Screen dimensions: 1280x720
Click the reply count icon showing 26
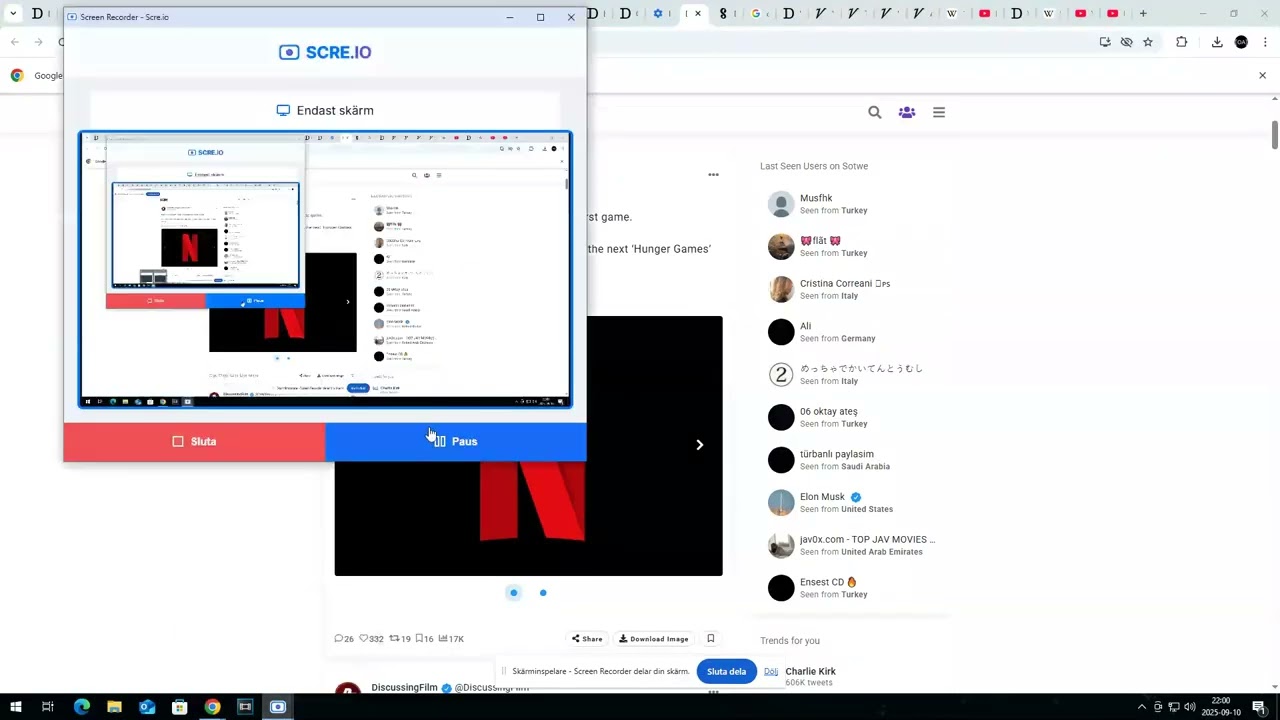[339, 638]
